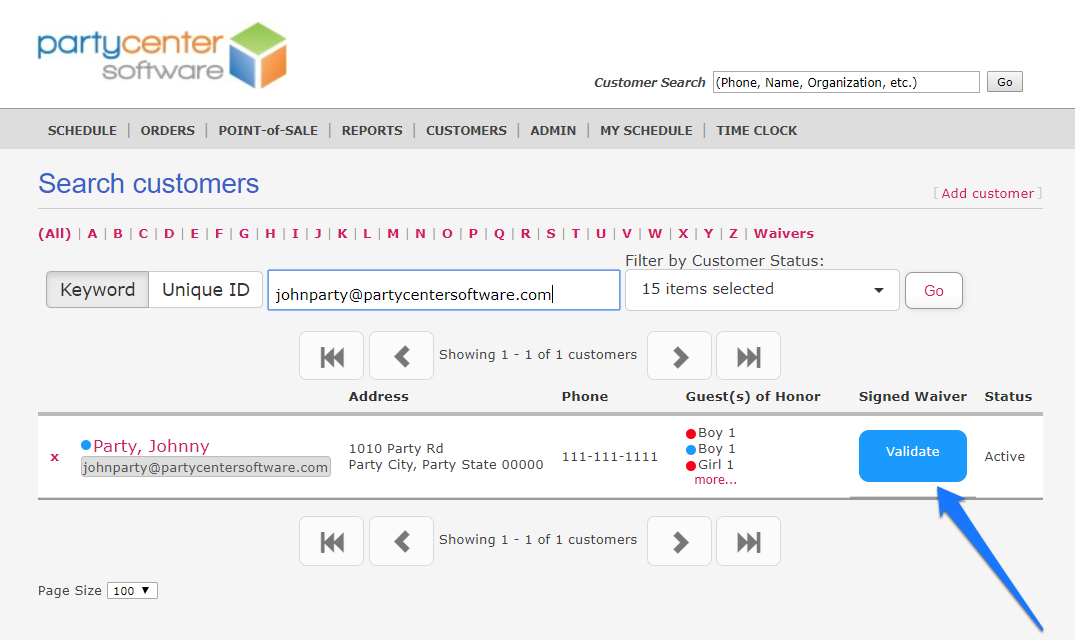Filter customers by letter H
The image size is (1075, 640).
pos(270,234)
